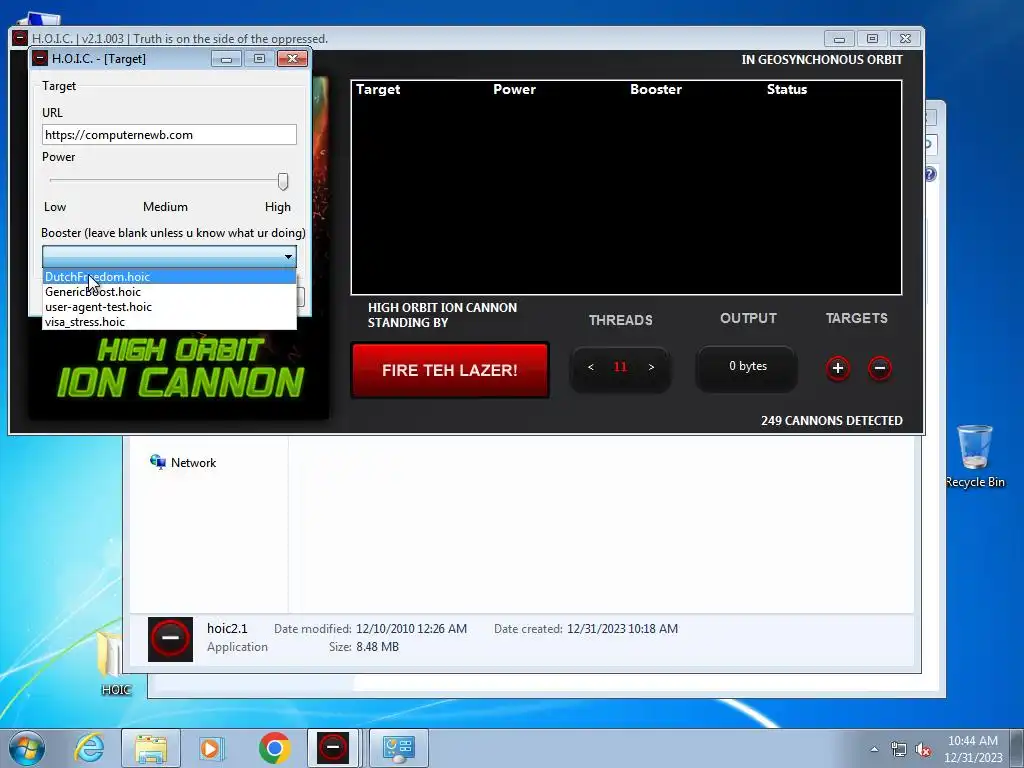Open the Control Panel taskbar item

[399, 747]
